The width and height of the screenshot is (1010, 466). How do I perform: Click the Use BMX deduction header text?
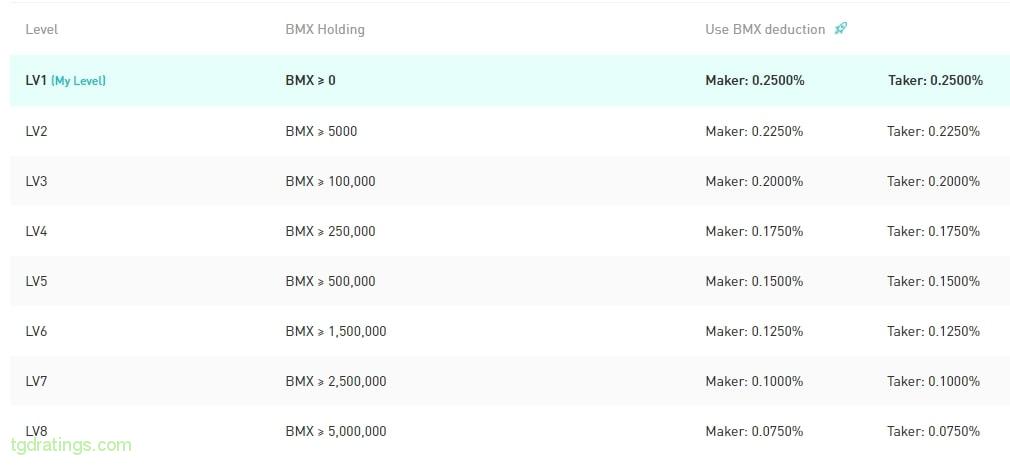[765, 30]
